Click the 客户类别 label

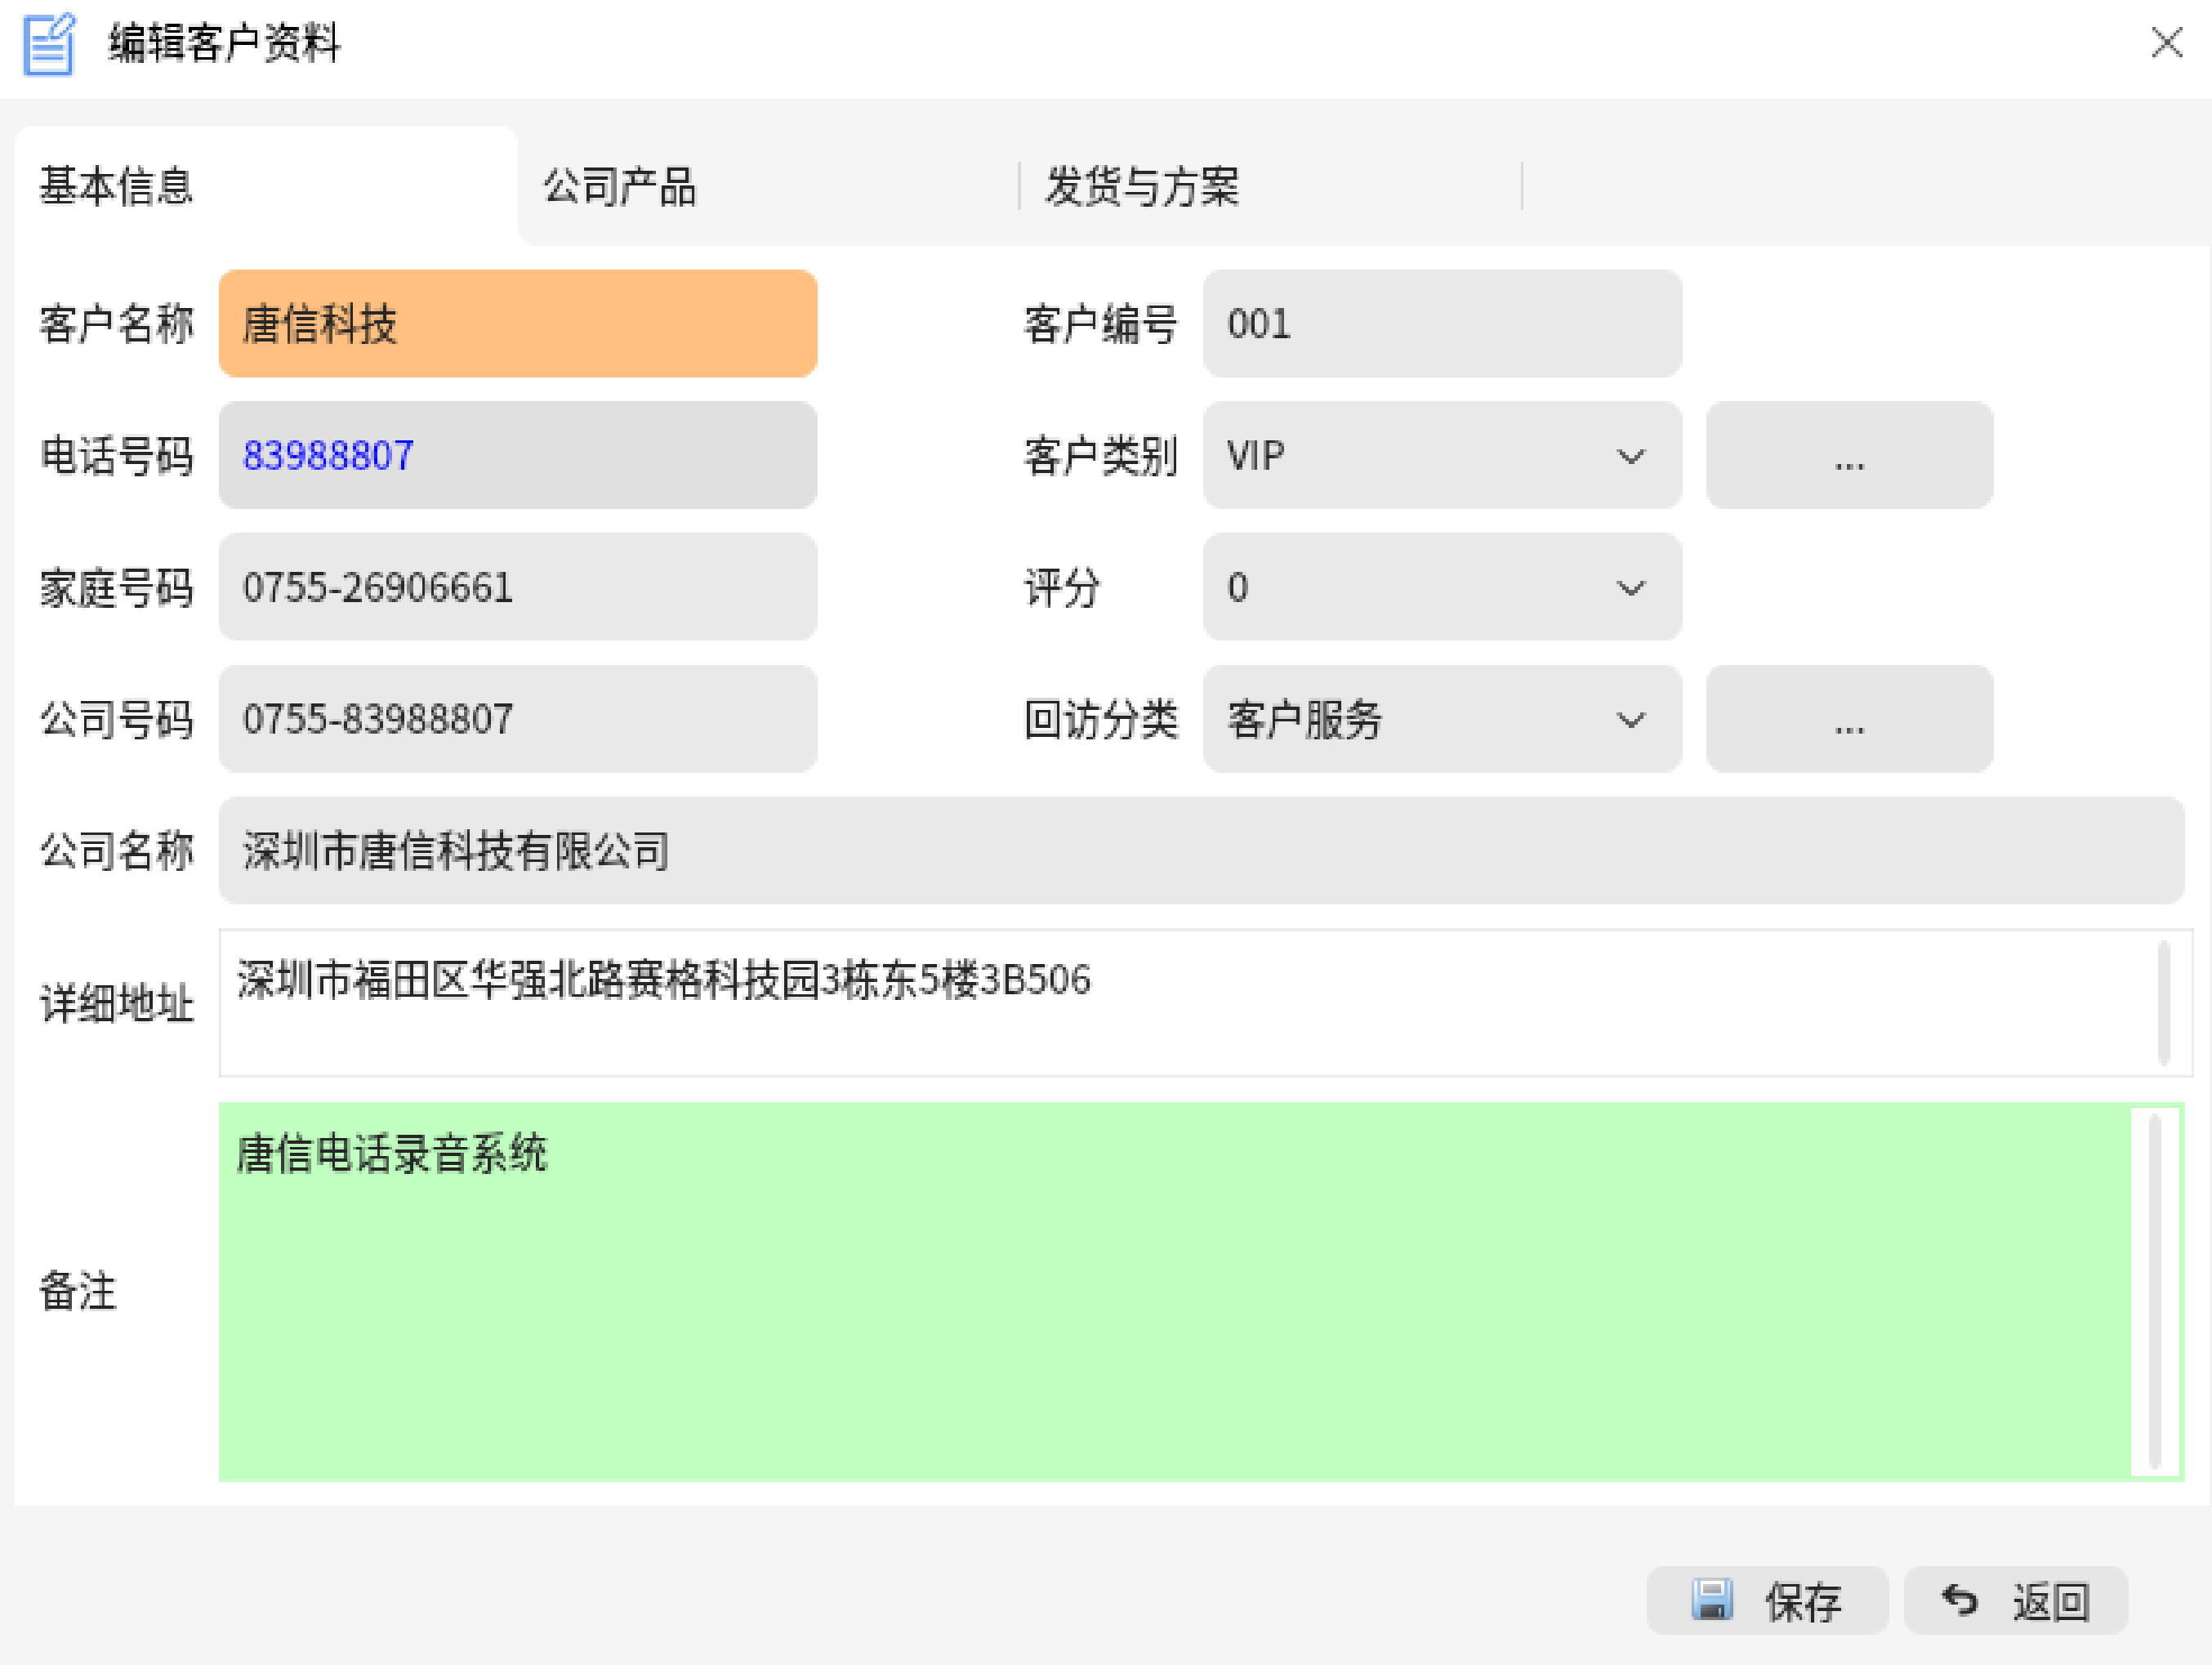[x=1101, y=456]
